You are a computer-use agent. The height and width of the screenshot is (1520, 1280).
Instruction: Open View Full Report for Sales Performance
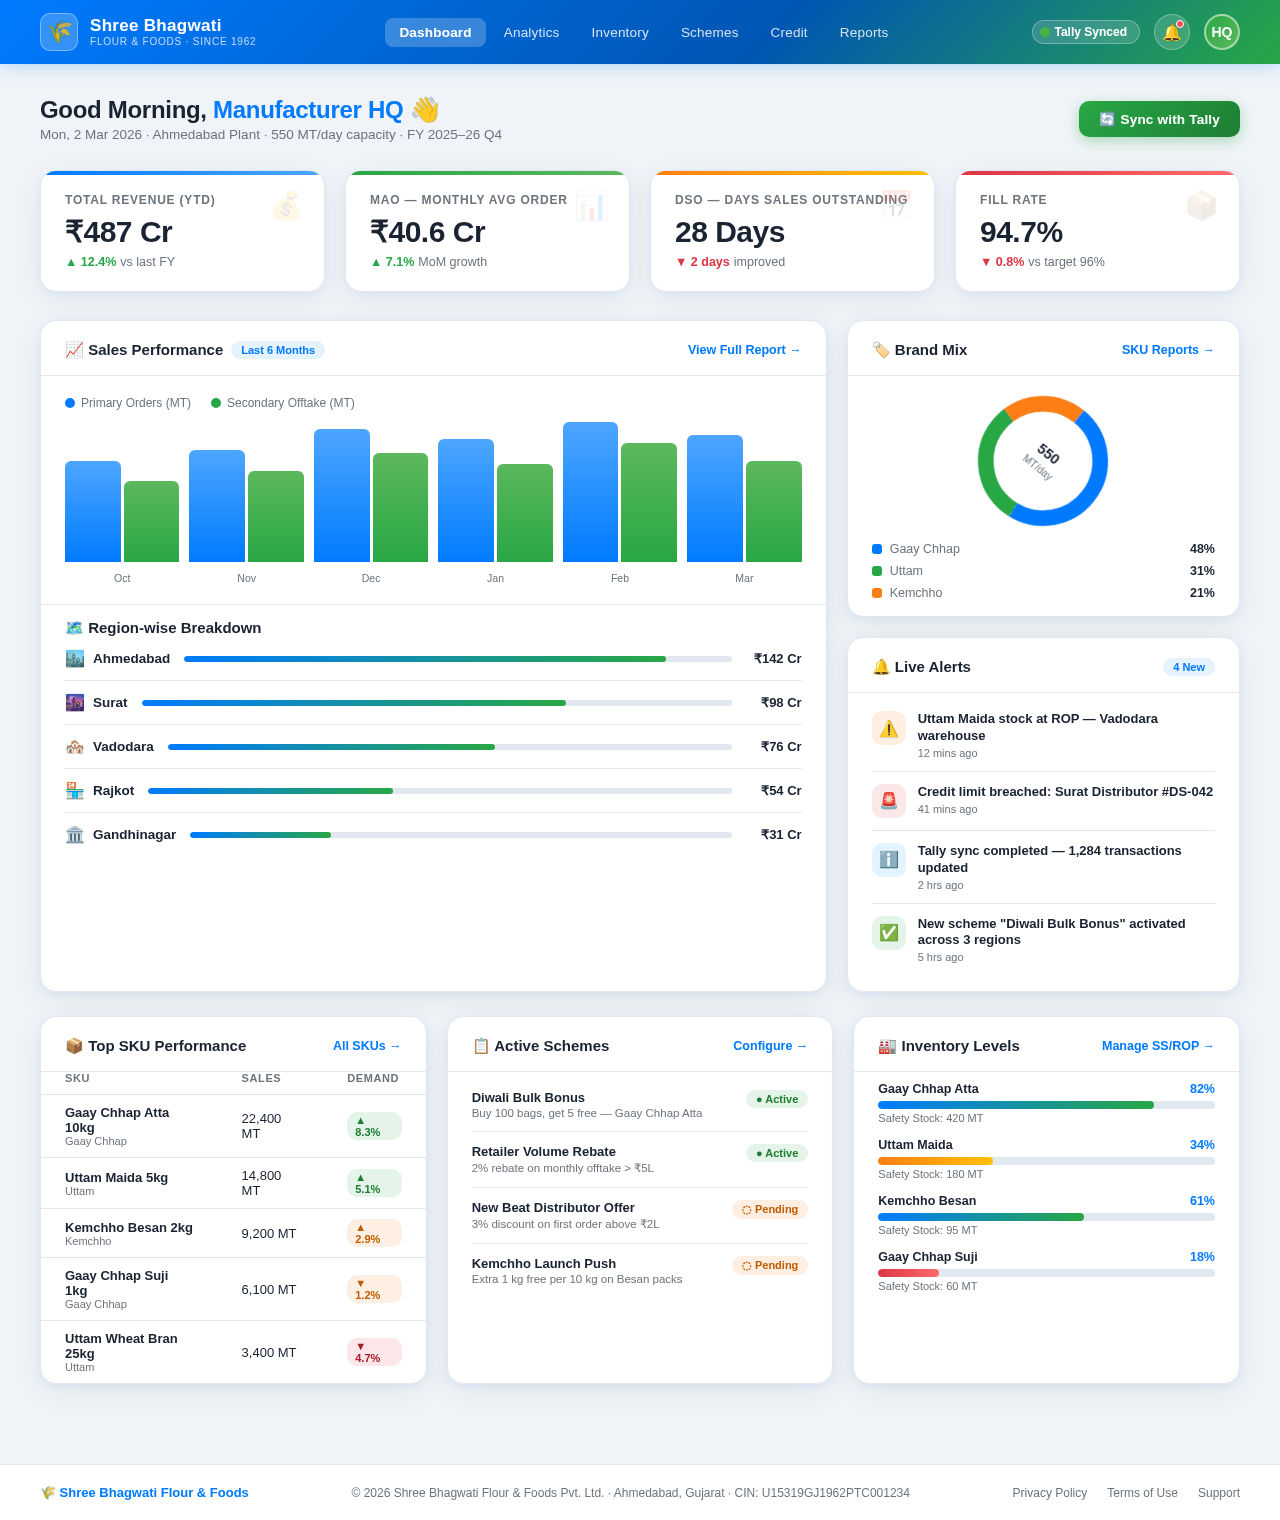click(x=743, y=350)
